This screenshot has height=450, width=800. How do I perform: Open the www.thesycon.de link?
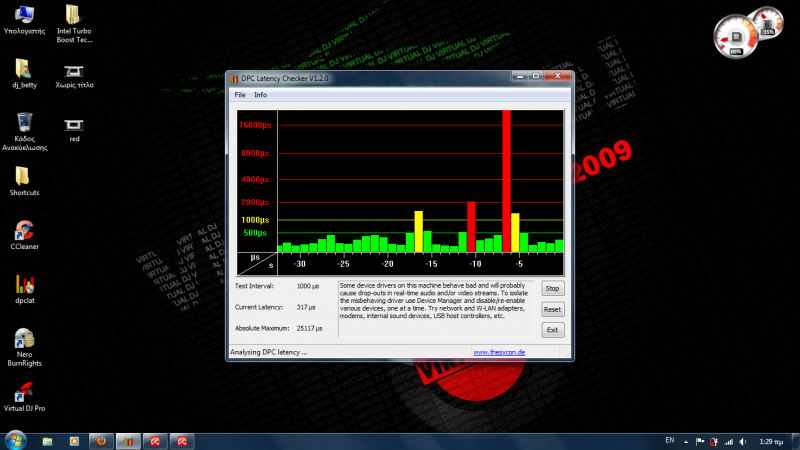coord(499,353)
